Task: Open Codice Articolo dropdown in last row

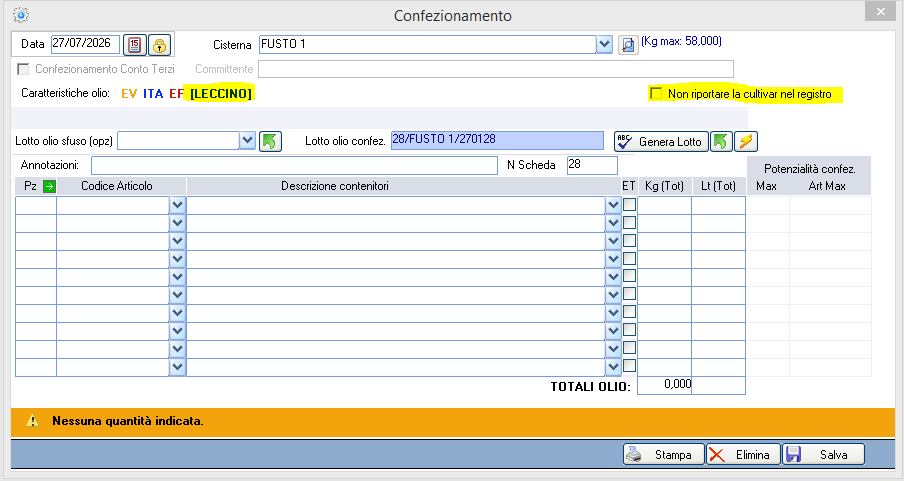Action: 178,367
